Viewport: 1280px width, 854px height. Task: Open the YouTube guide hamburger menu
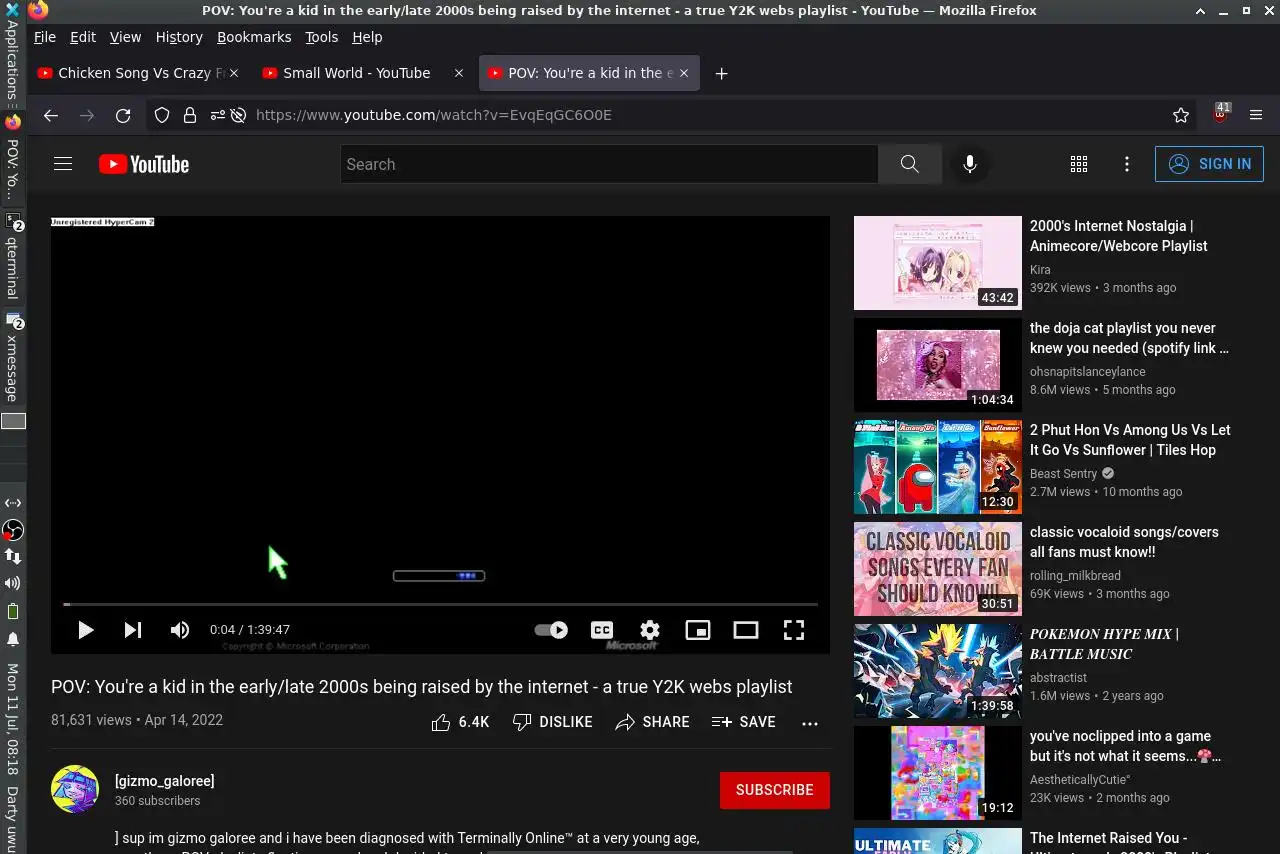tap(63, 164)
